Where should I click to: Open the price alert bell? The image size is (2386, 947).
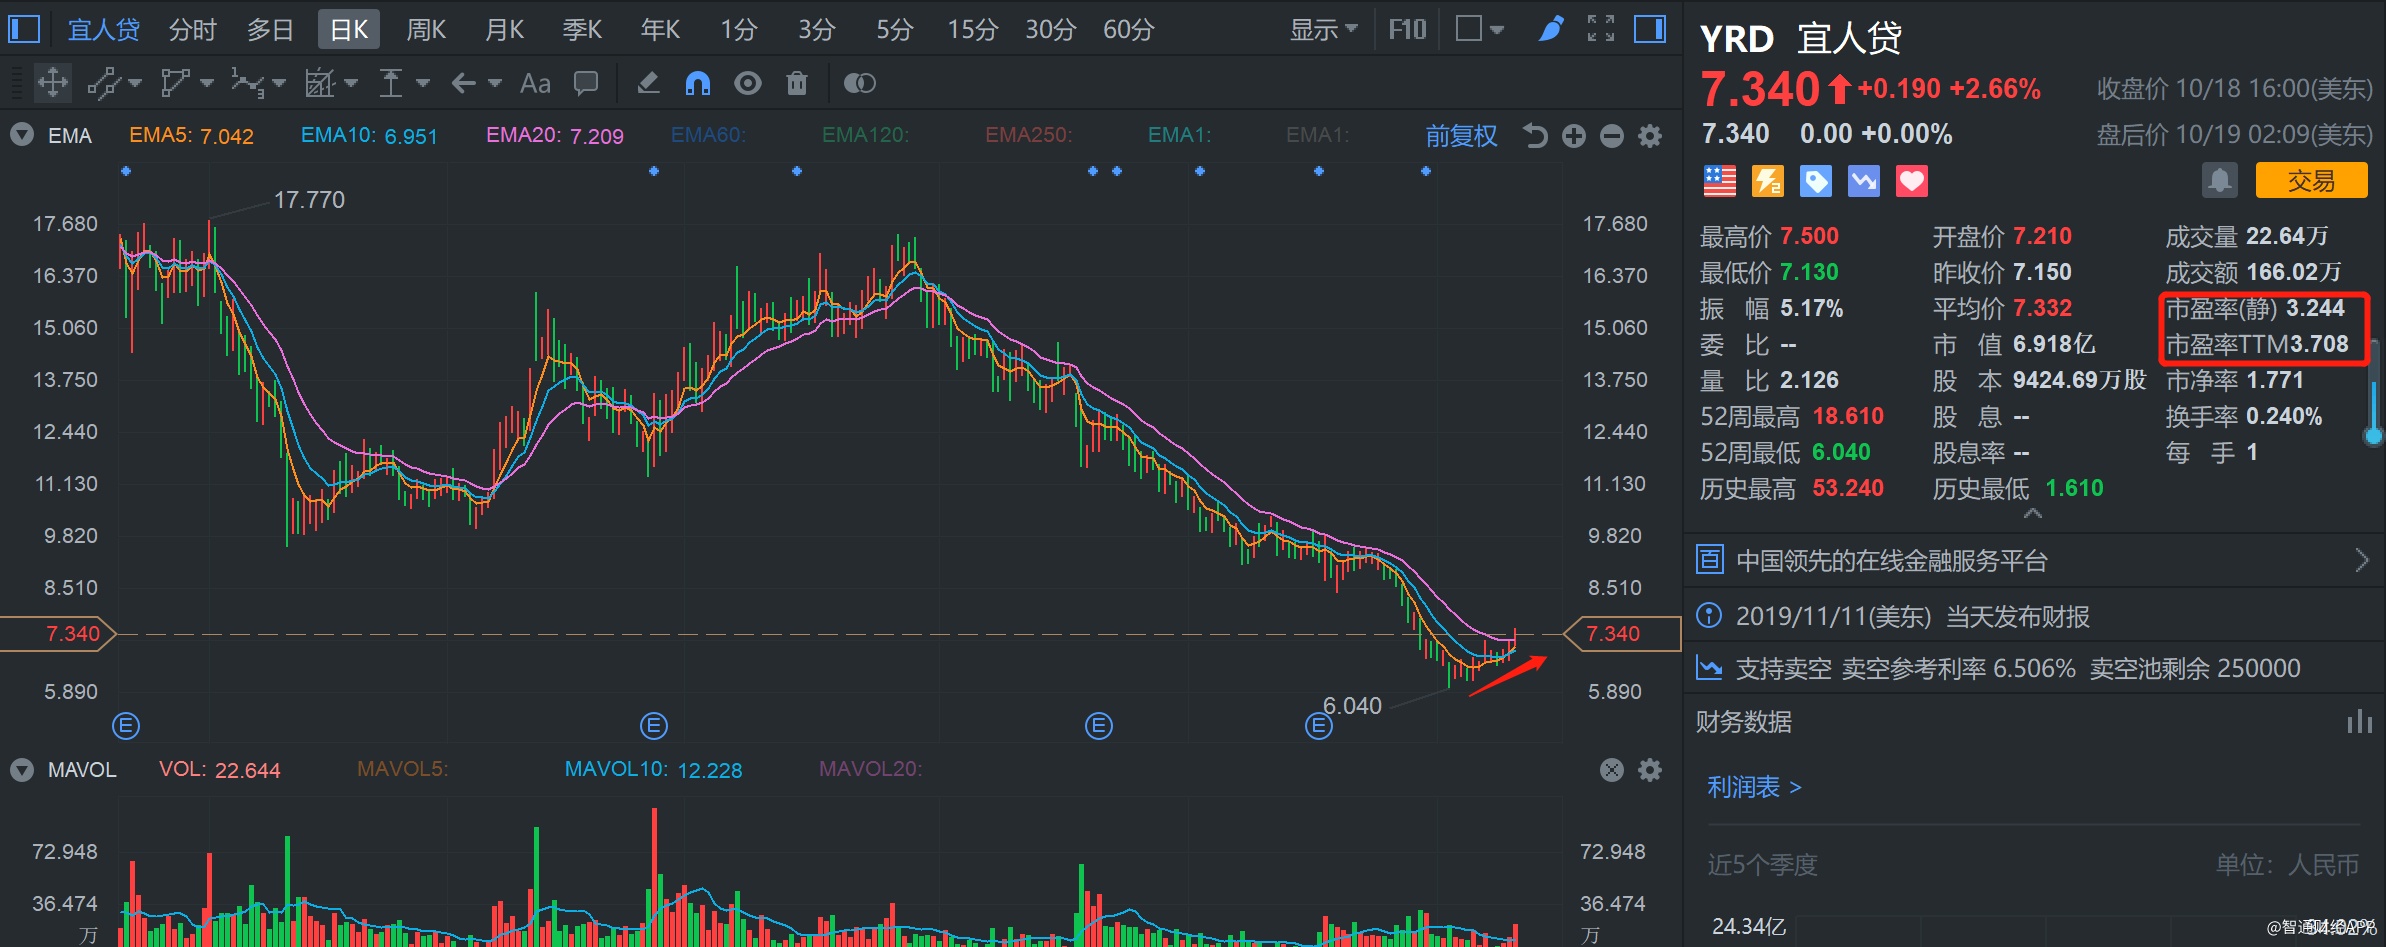click(2219, 181)
